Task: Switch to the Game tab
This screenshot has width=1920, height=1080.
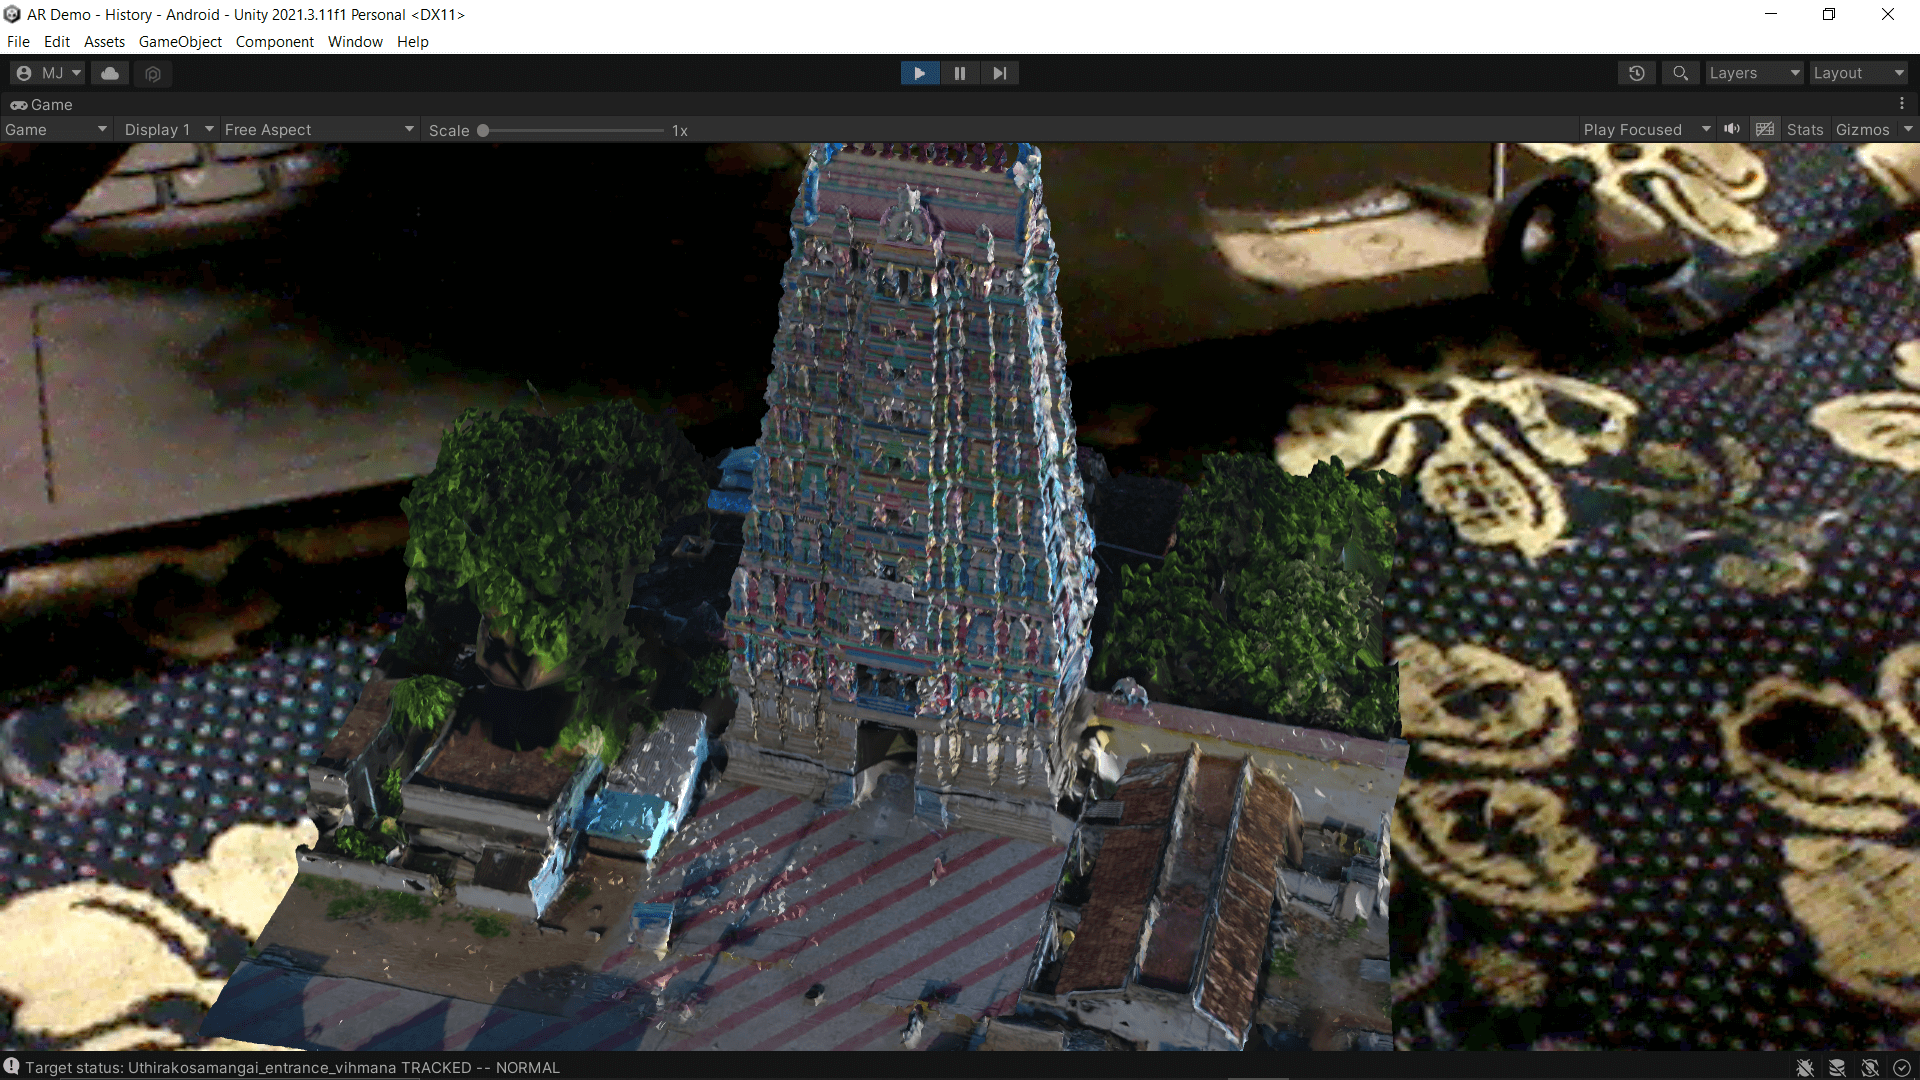Action: [42, 105]
